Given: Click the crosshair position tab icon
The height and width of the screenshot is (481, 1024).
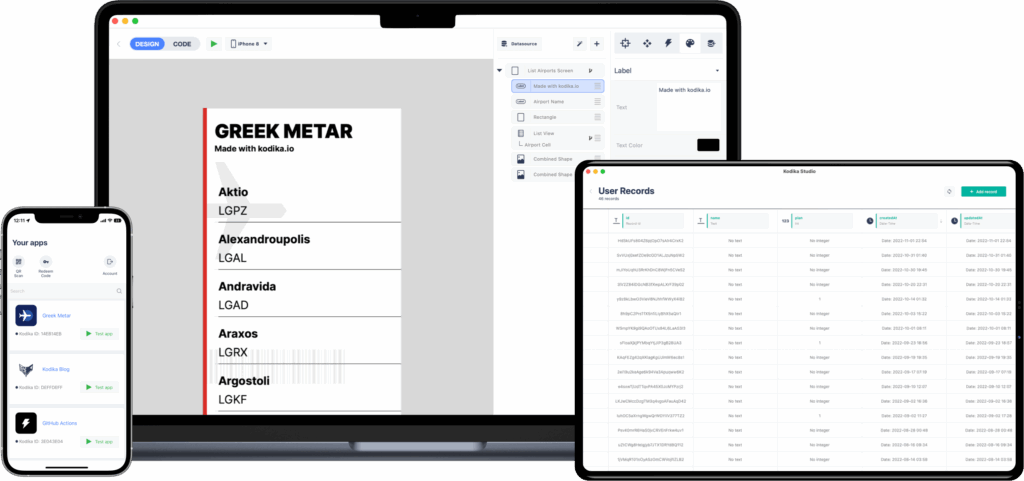Looking at the screenshot, I should 625,43.
